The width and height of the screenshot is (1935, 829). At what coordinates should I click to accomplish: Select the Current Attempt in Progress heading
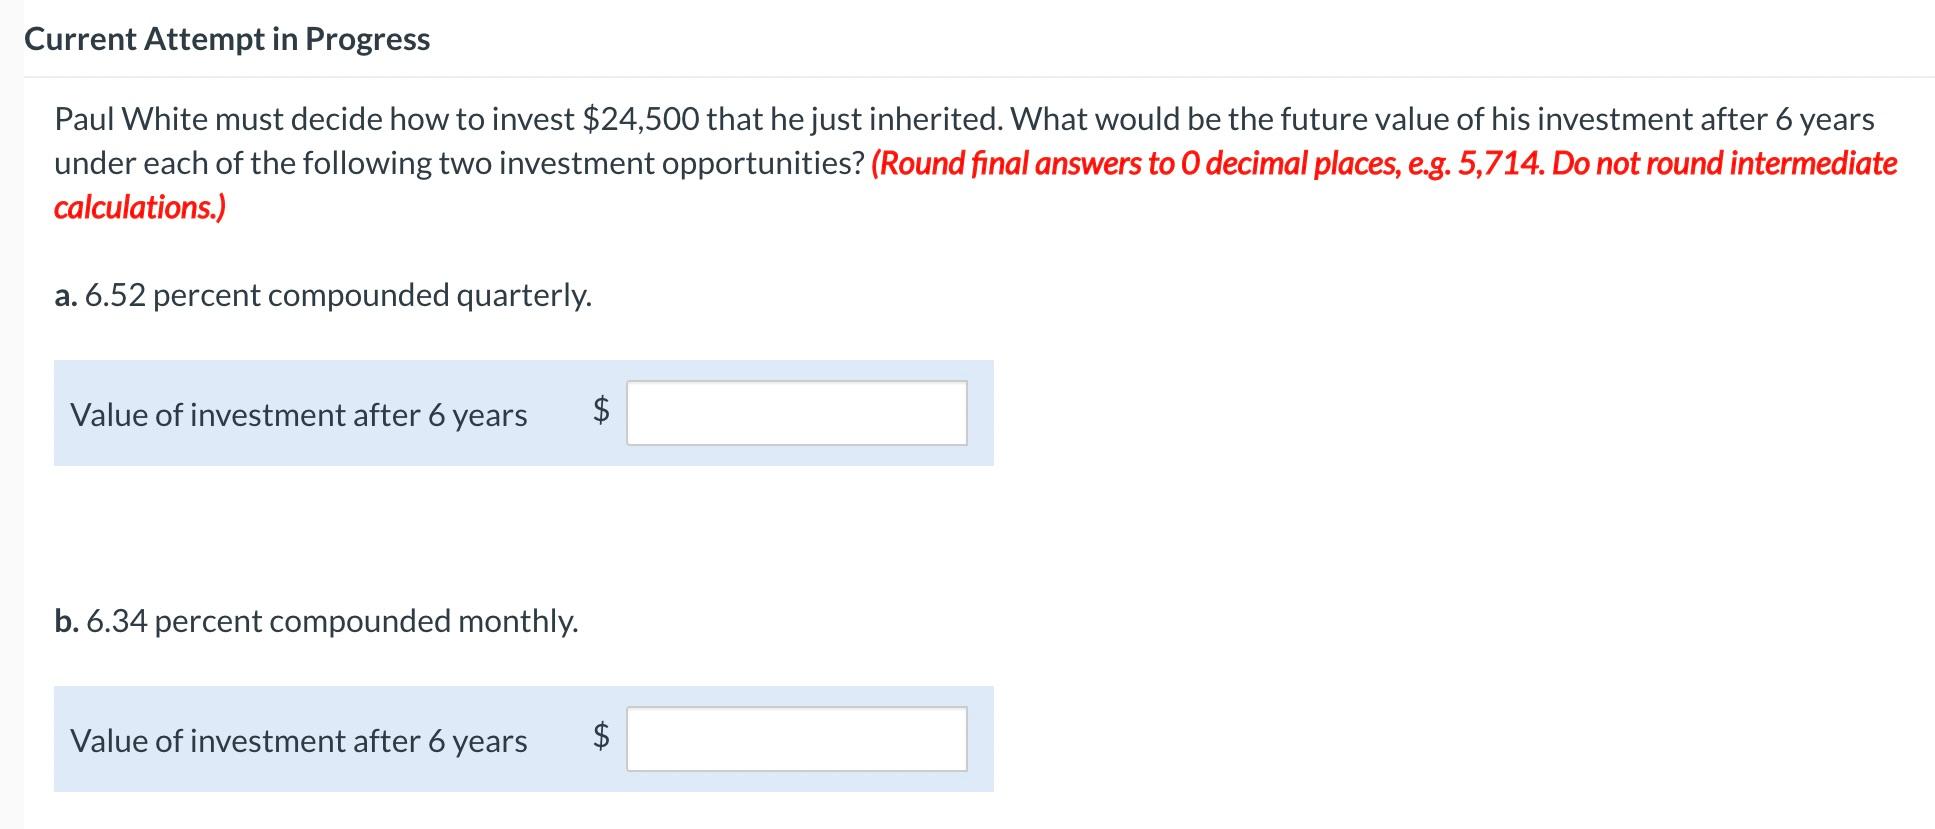click(227, 39)
